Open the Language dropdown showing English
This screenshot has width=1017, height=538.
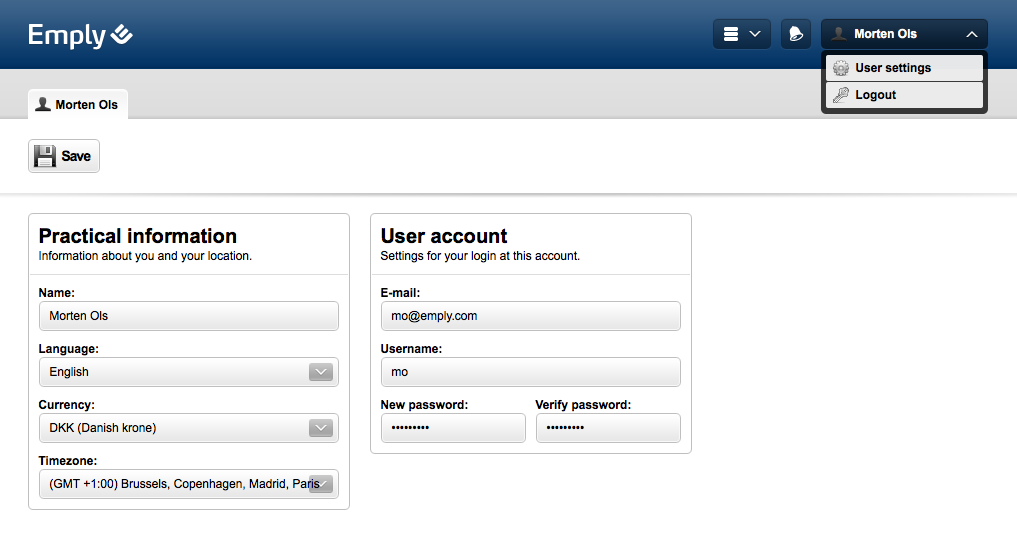[188, 372]
